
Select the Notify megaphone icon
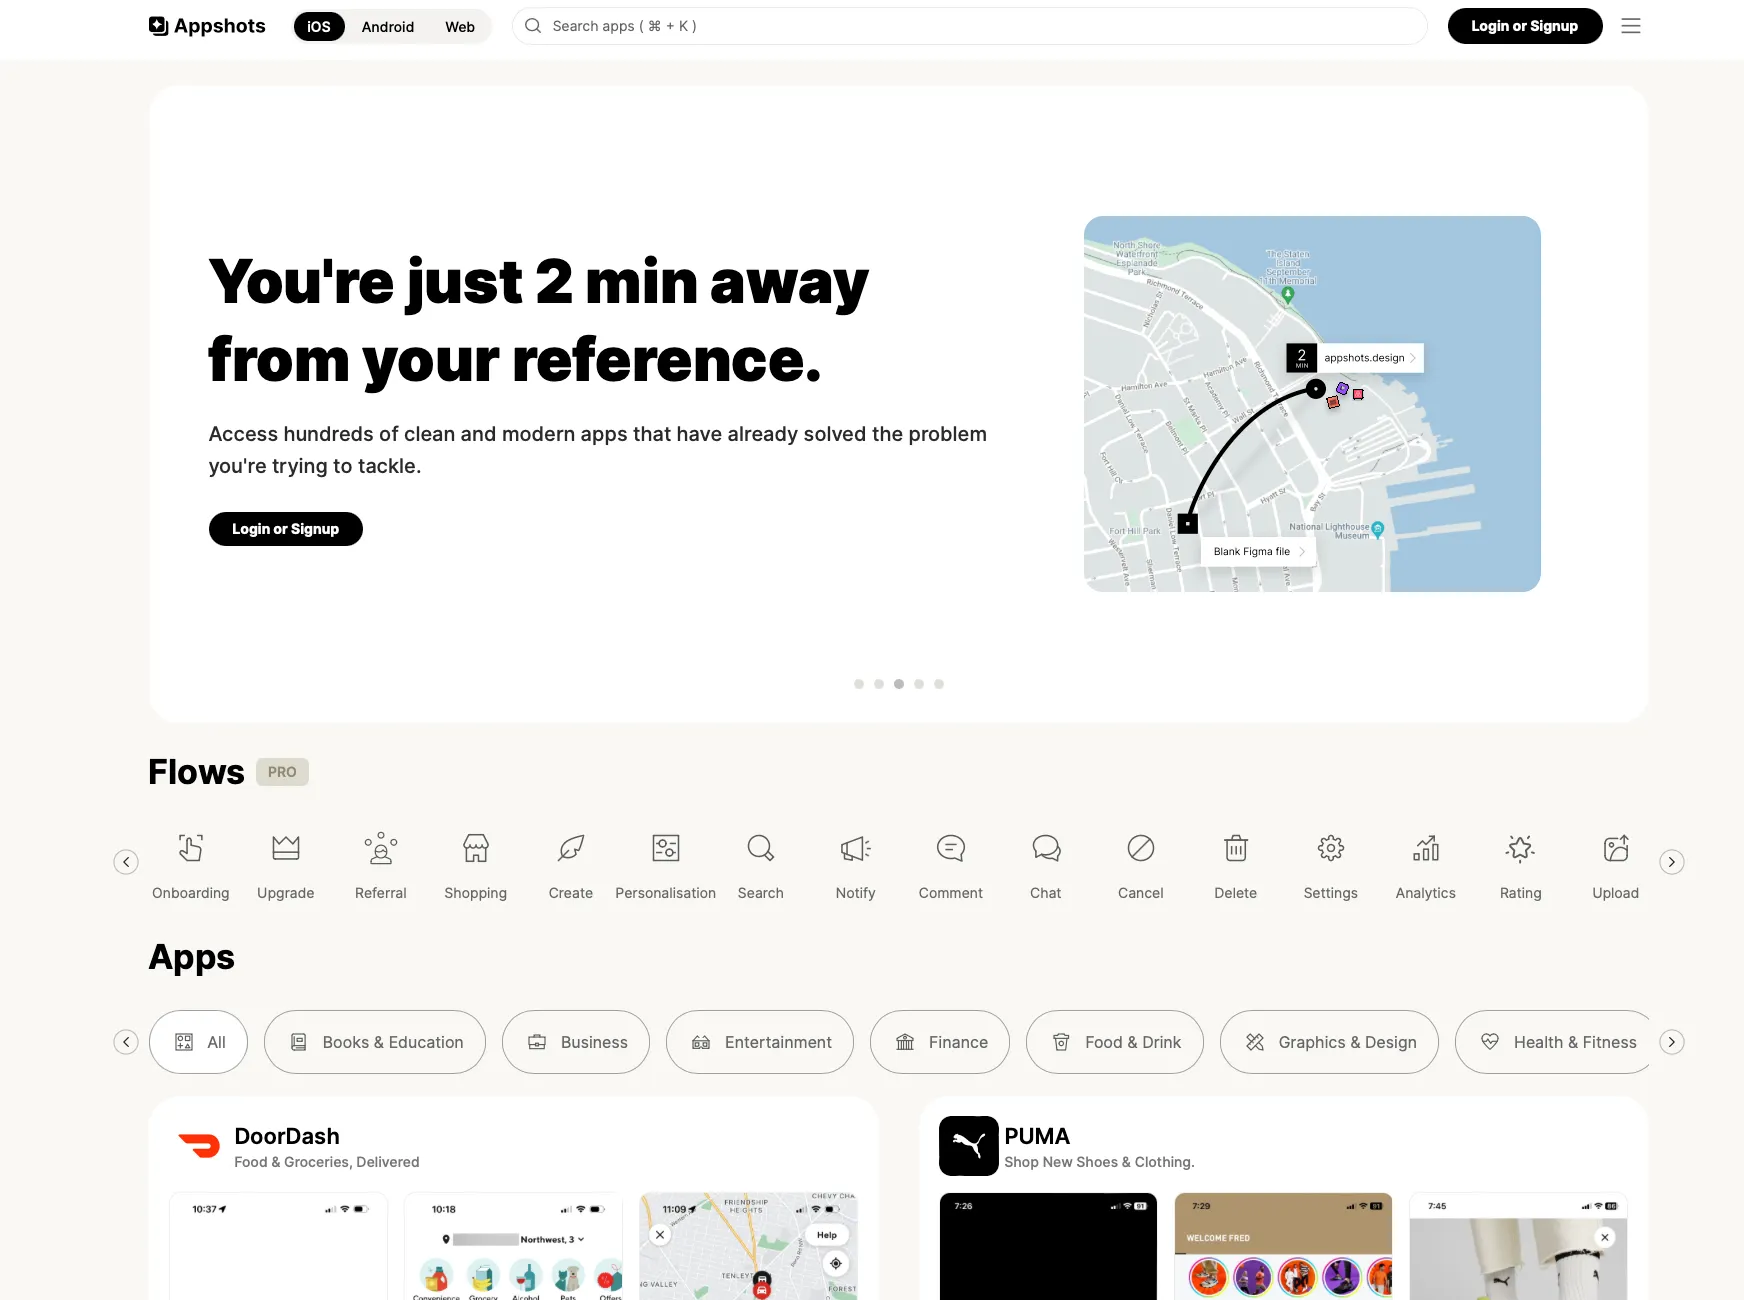856,848
